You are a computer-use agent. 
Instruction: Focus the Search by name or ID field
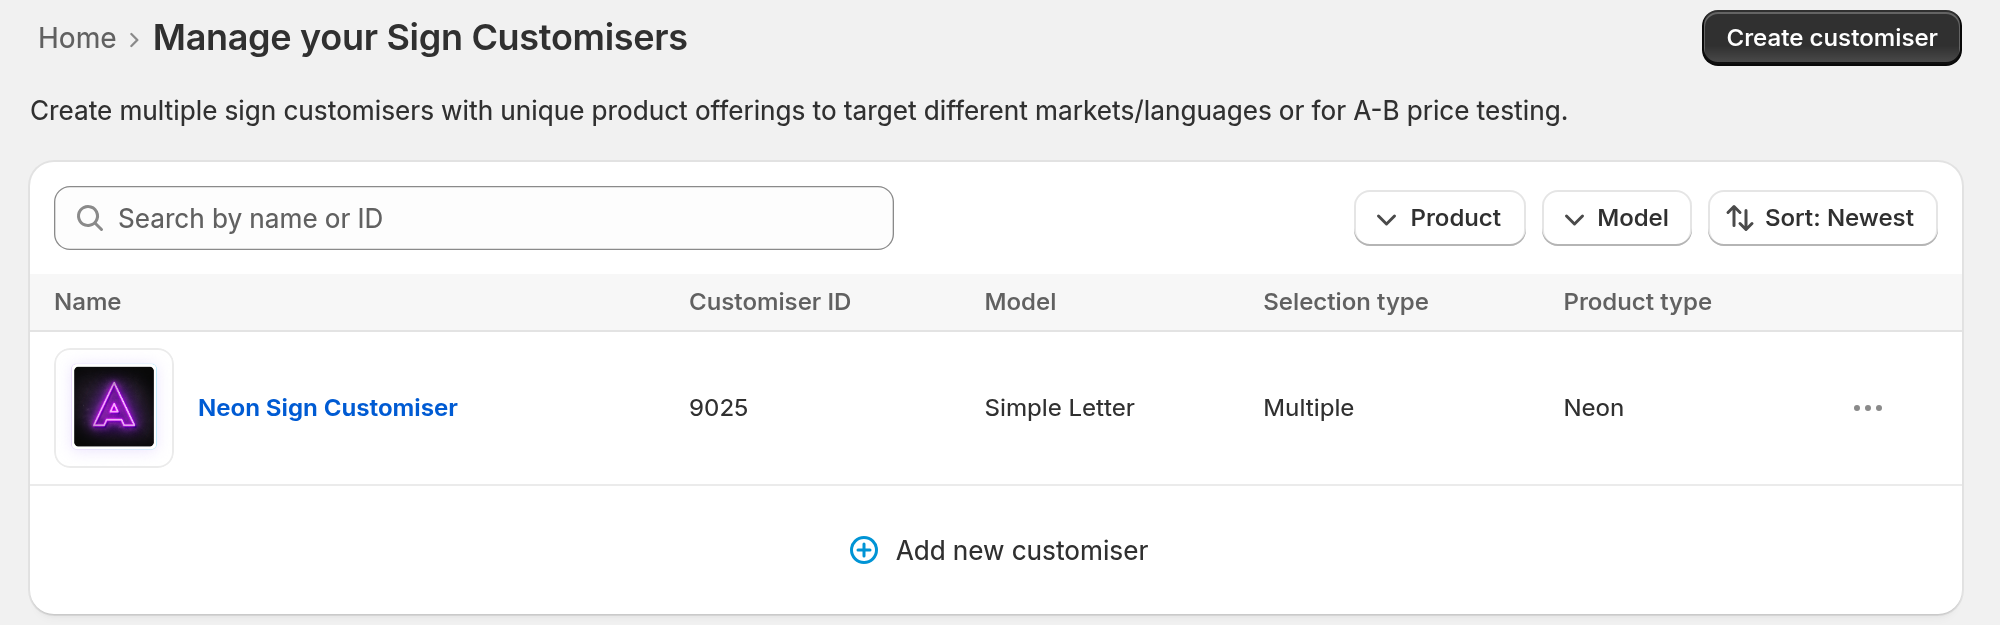(x=473, y=218)
